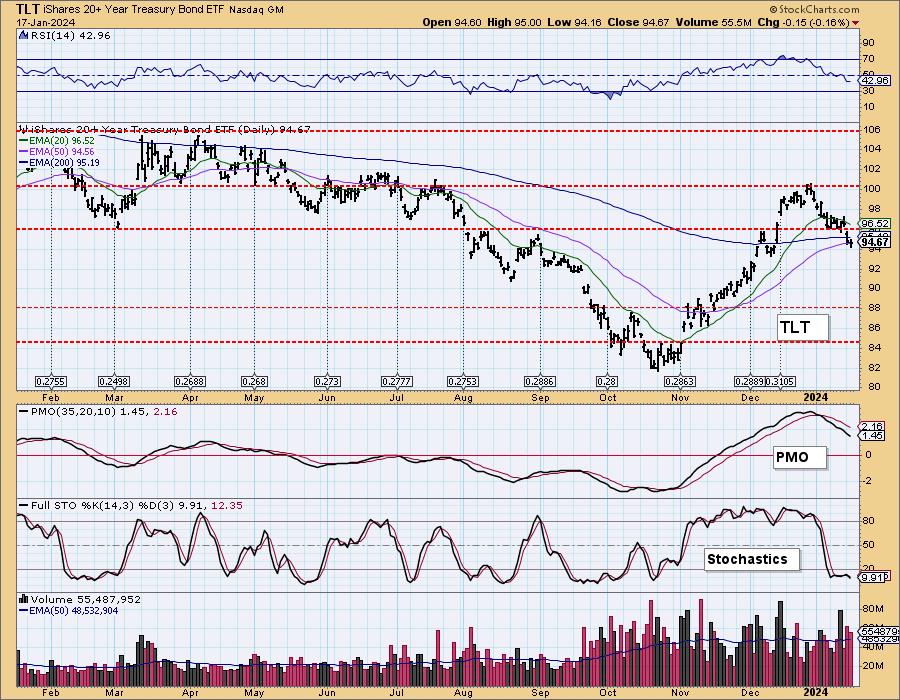
Task: Click the TLT annotation box on price chart
Action: click(x=803, y=328)
